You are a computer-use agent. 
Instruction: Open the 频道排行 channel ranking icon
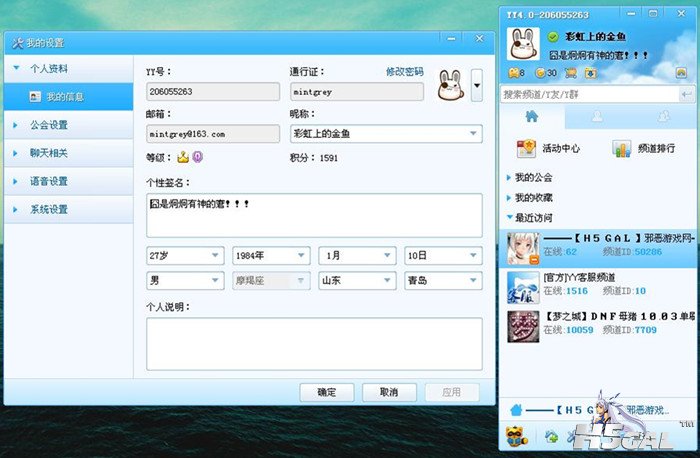pos(621,148)
